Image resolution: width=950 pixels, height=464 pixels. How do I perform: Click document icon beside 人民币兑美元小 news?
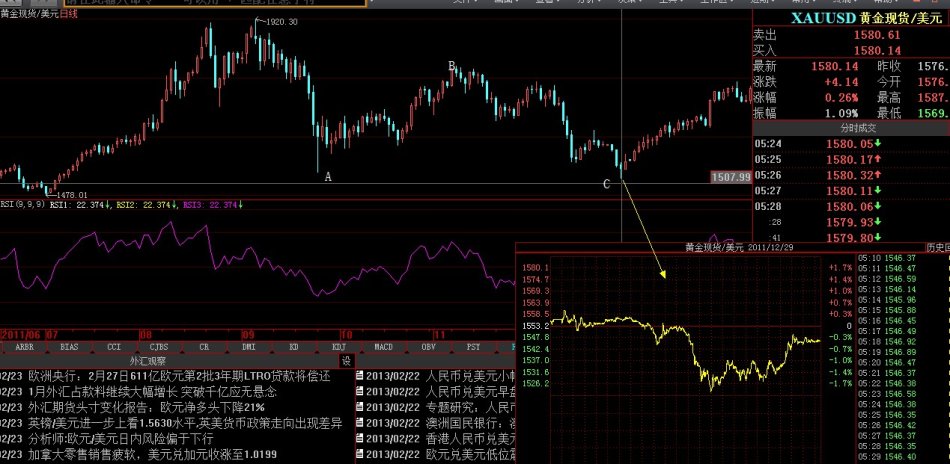click(x=360, y=376)
